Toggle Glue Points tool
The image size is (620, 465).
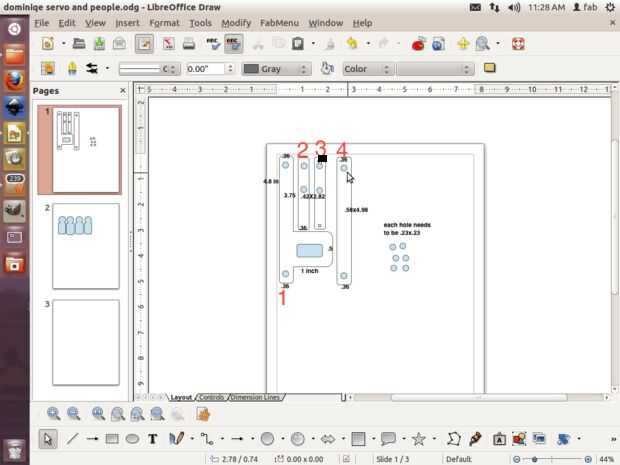coord(475,439)
